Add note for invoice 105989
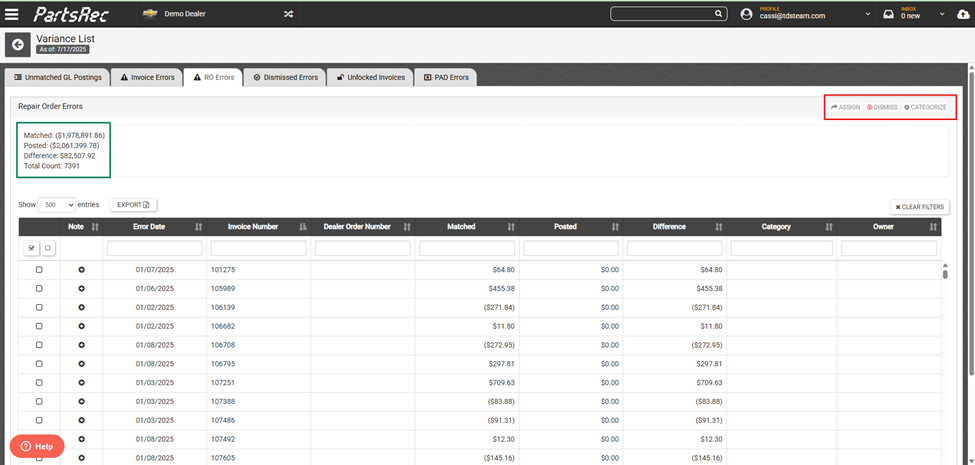The width and height of the screenshot is (975, 465). click(x=81, y=288)
